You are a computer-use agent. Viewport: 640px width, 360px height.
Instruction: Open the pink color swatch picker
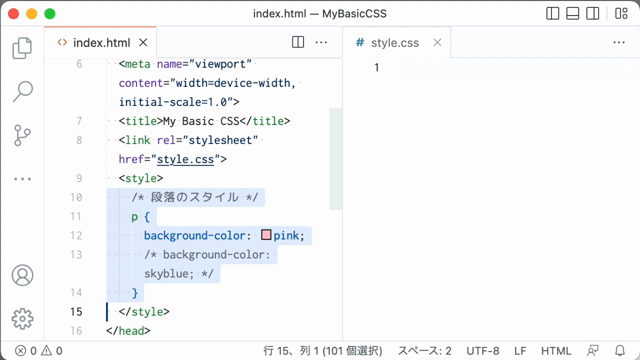click(266, 235)
